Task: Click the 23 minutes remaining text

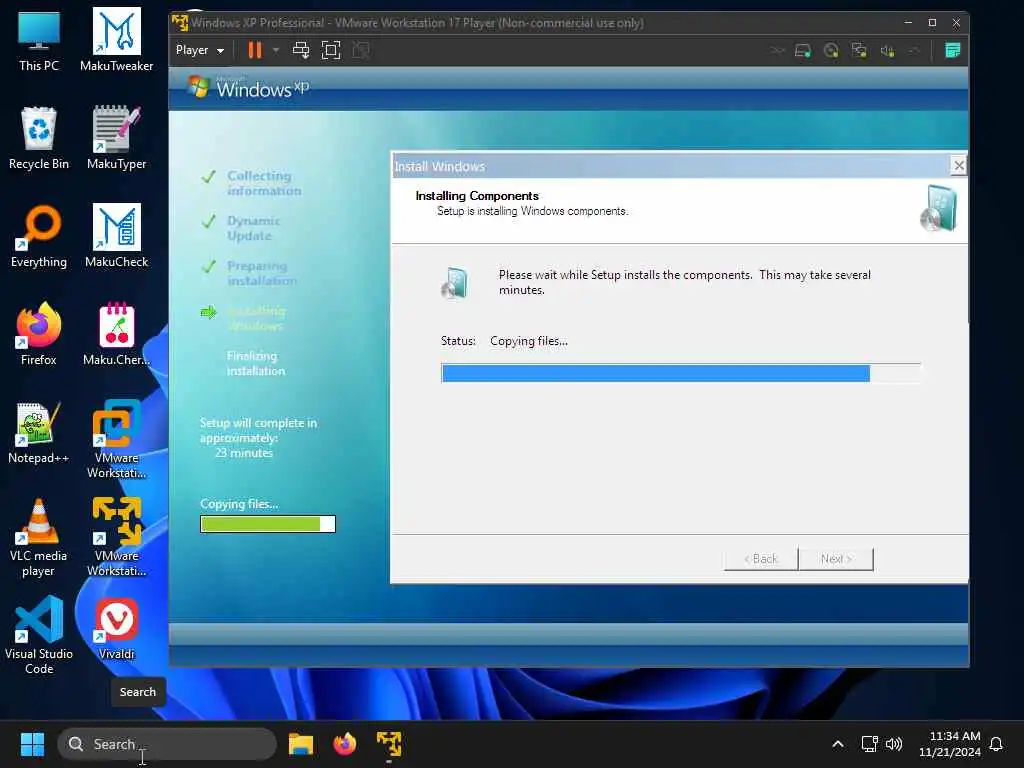Action: click(x=244, y=453)
